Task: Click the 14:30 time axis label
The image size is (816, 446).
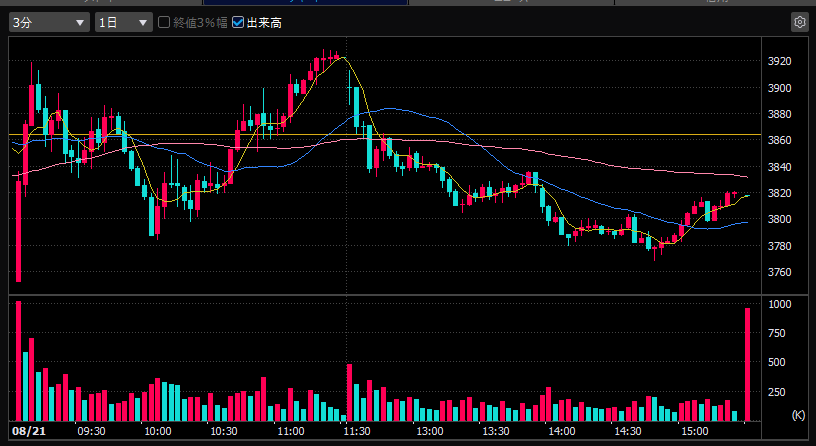Action: tap(628, 431)
